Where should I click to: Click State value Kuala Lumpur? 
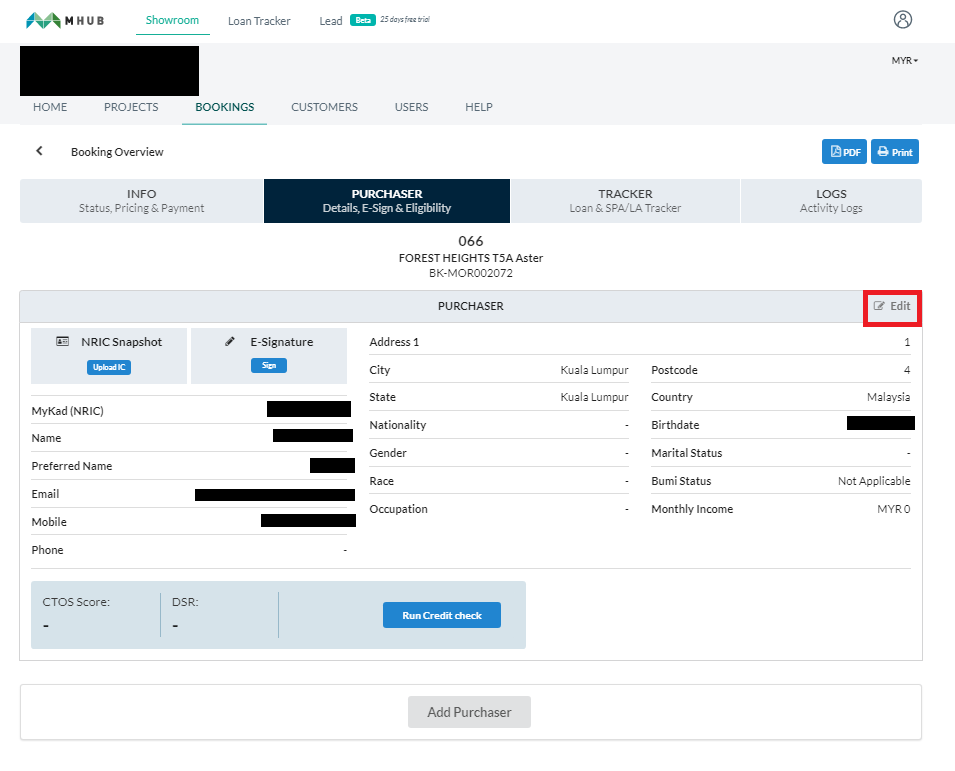(x=594, y=397)
